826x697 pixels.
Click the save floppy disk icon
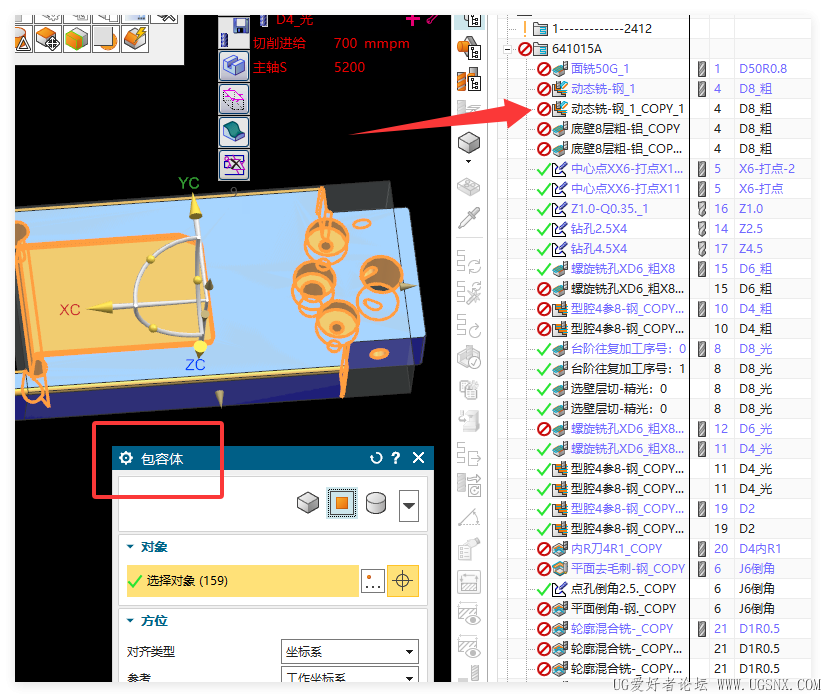(x=241, y=25)
